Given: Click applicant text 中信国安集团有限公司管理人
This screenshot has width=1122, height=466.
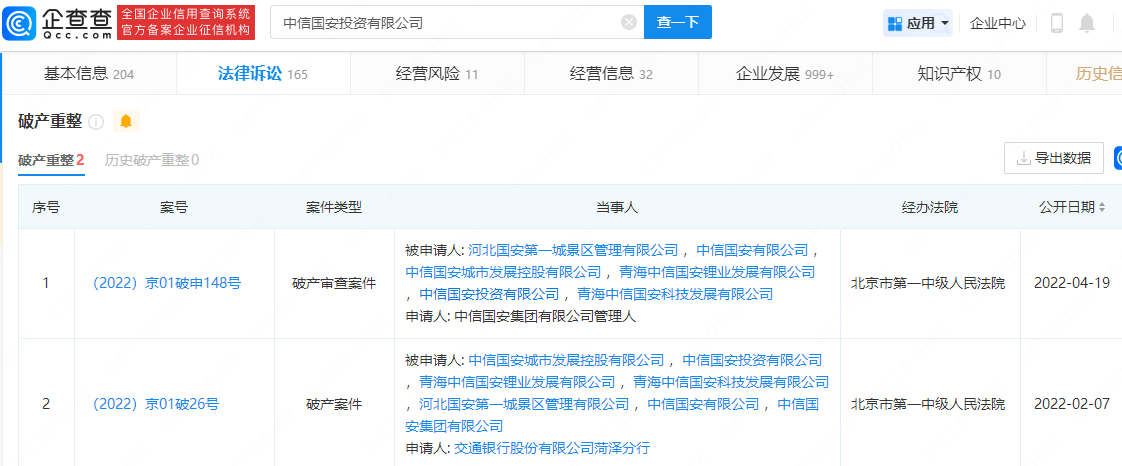Looking at the screenshot, I should click(545, 316).
